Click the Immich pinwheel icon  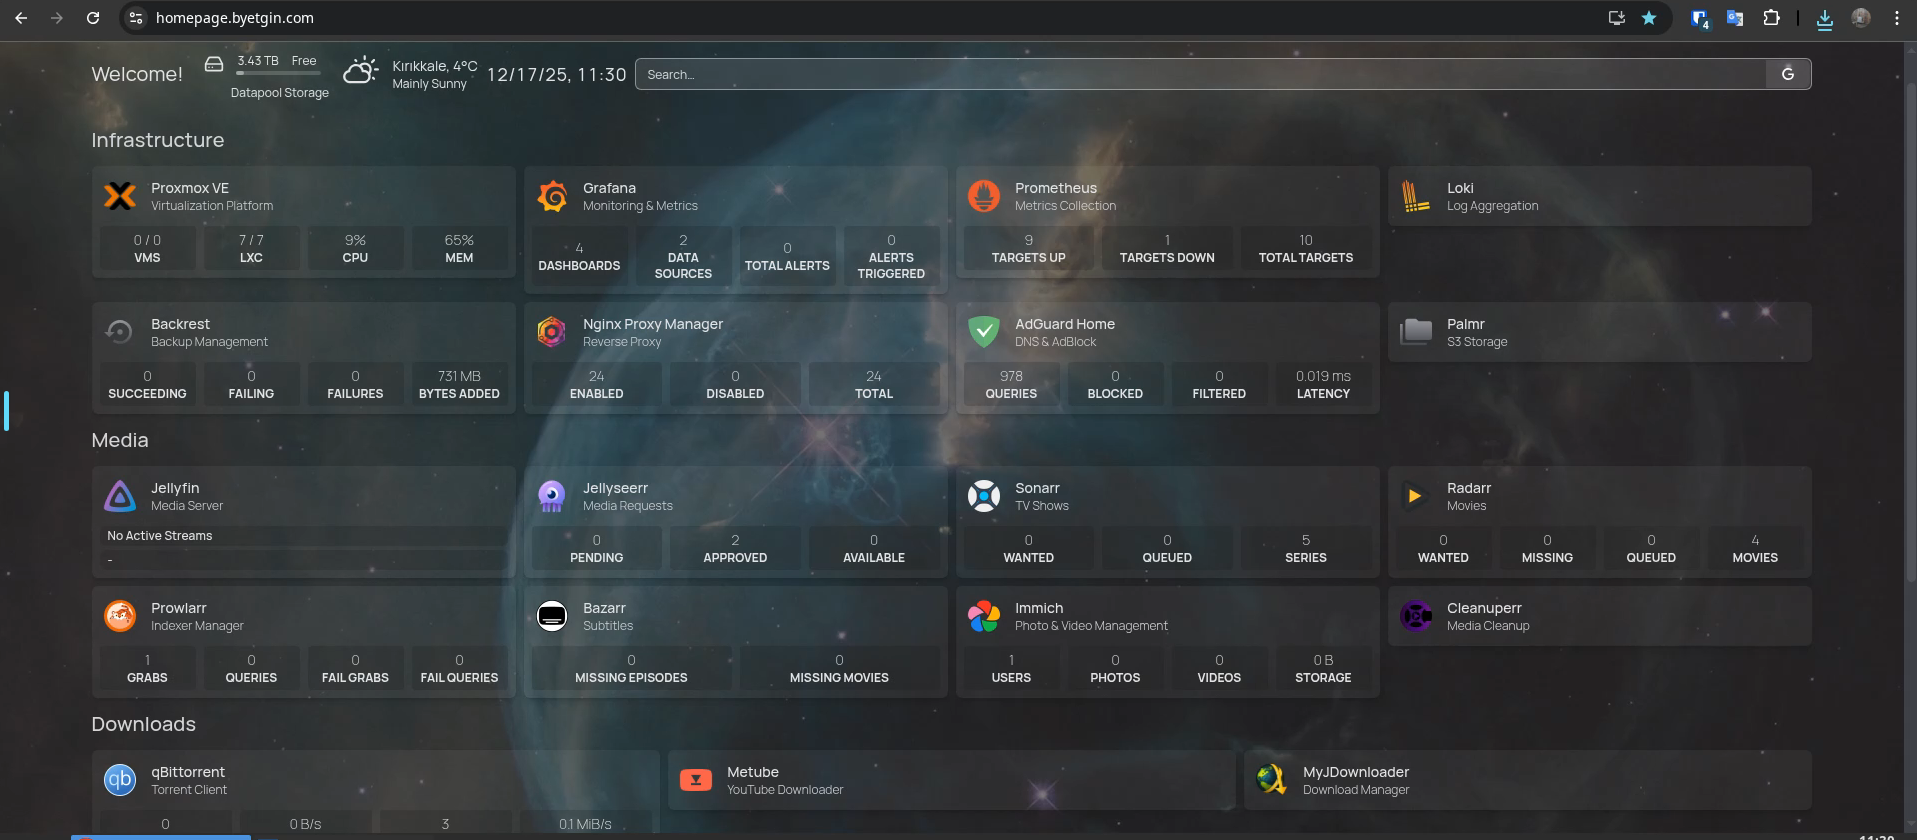point(984,616)
